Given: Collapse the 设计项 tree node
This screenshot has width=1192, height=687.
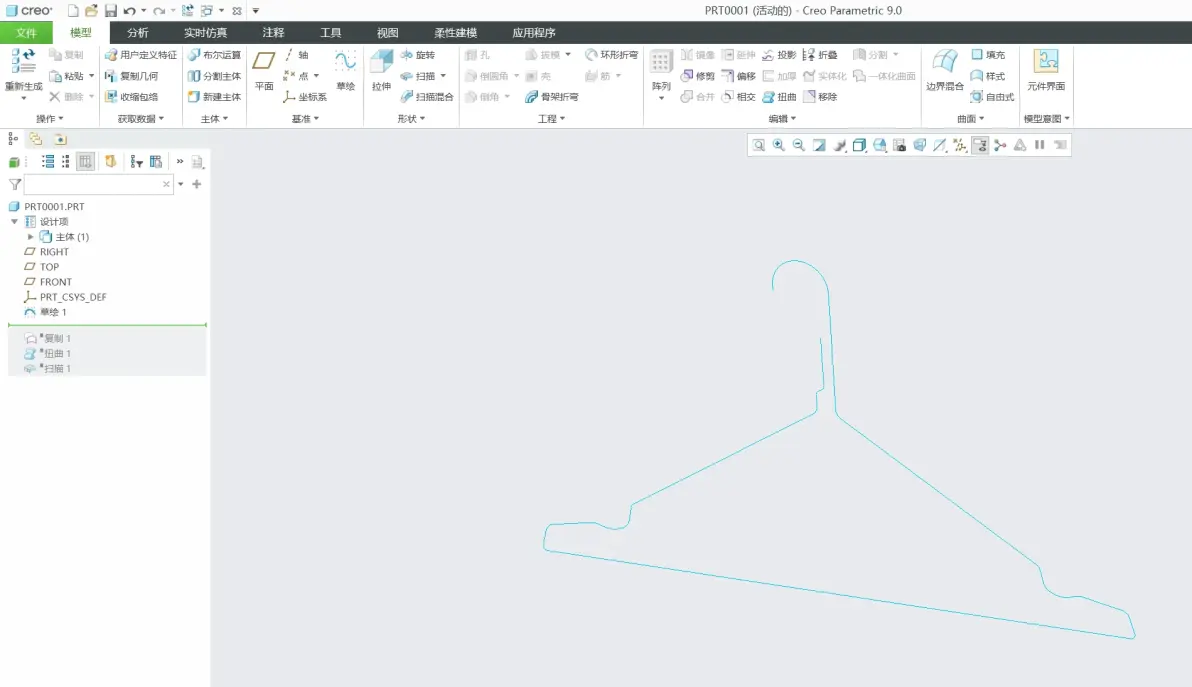Looking at the screenshot, I should [14, 222].
